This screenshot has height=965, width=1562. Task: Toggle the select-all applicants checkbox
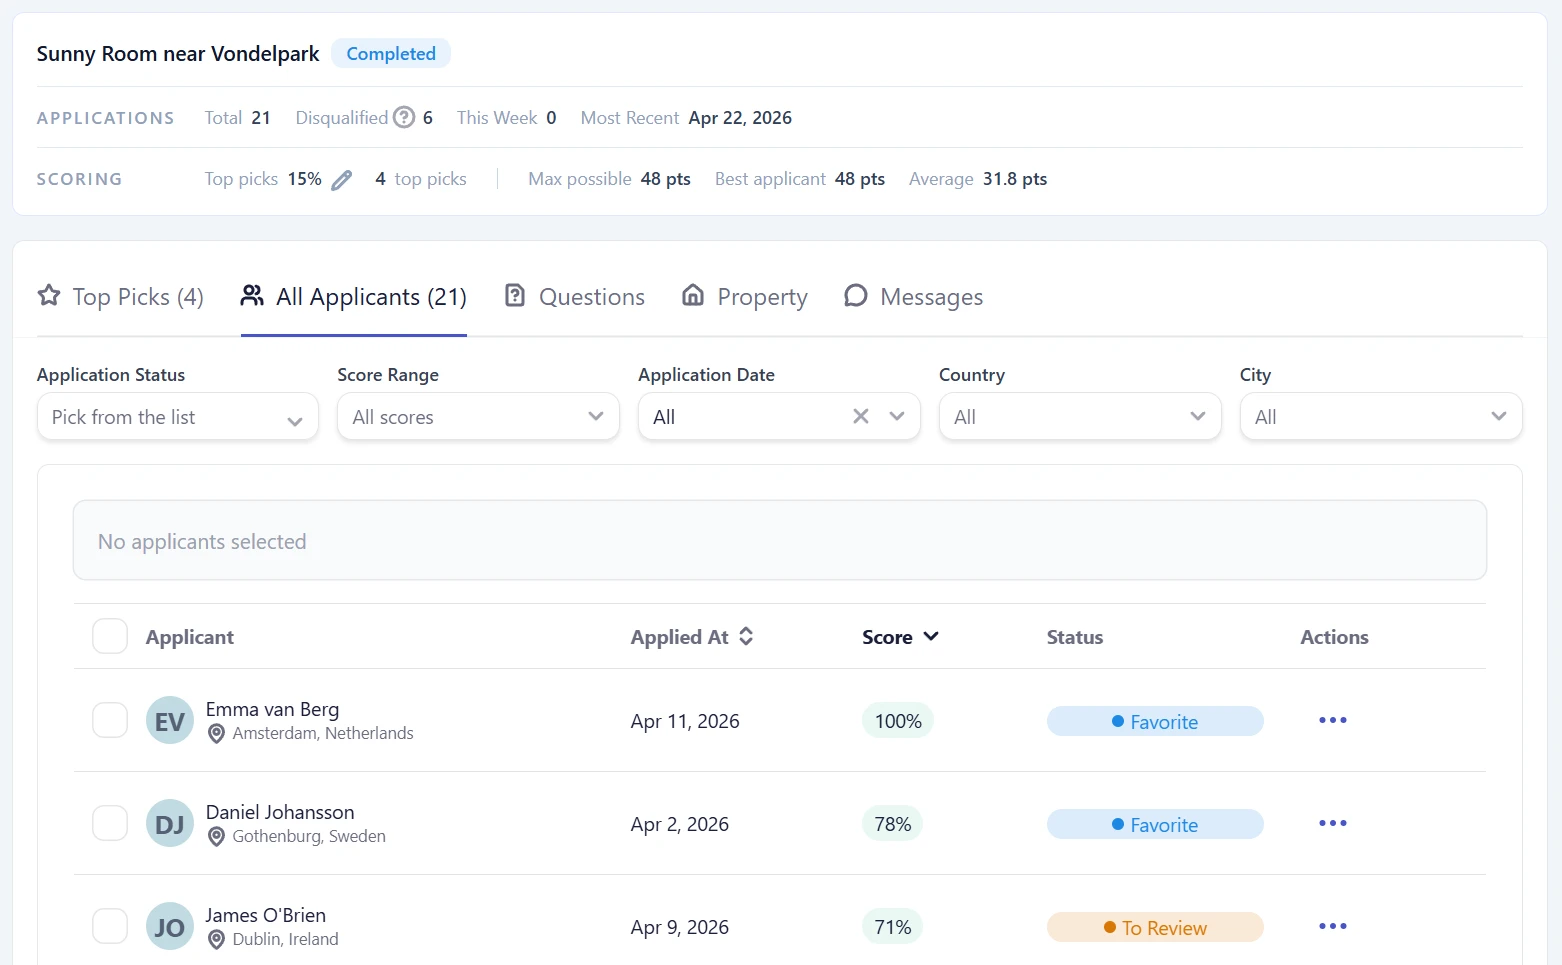click(x=110, y=636)
